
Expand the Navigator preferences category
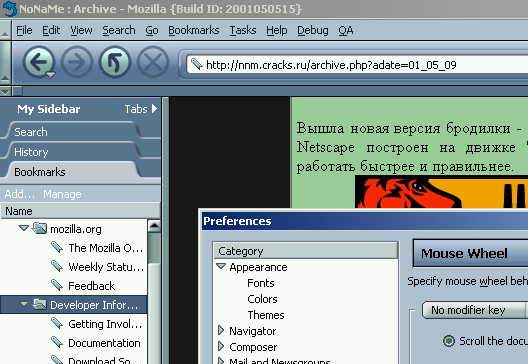221,330
